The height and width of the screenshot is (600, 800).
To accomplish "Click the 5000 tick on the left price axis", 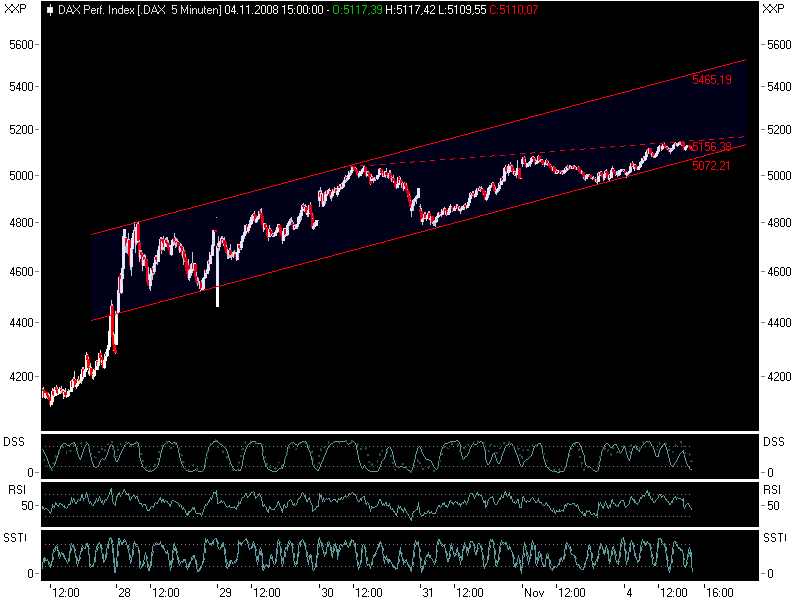I will click(21, 176).
